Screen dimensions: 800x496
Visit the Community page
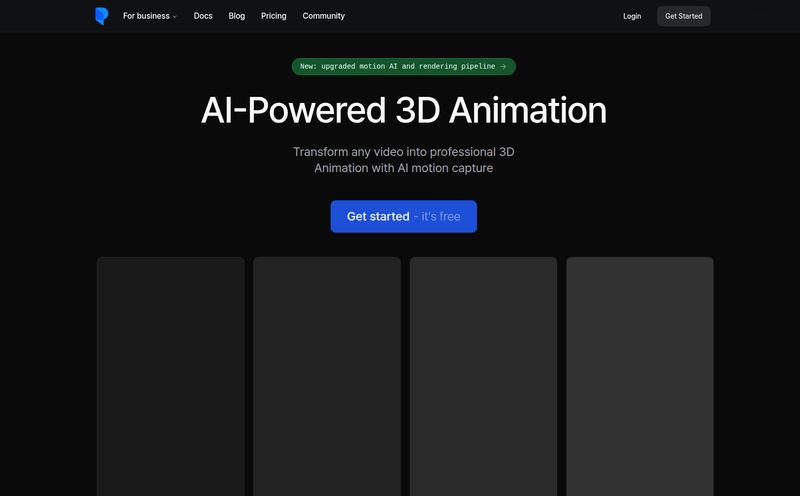pos(323,16)
